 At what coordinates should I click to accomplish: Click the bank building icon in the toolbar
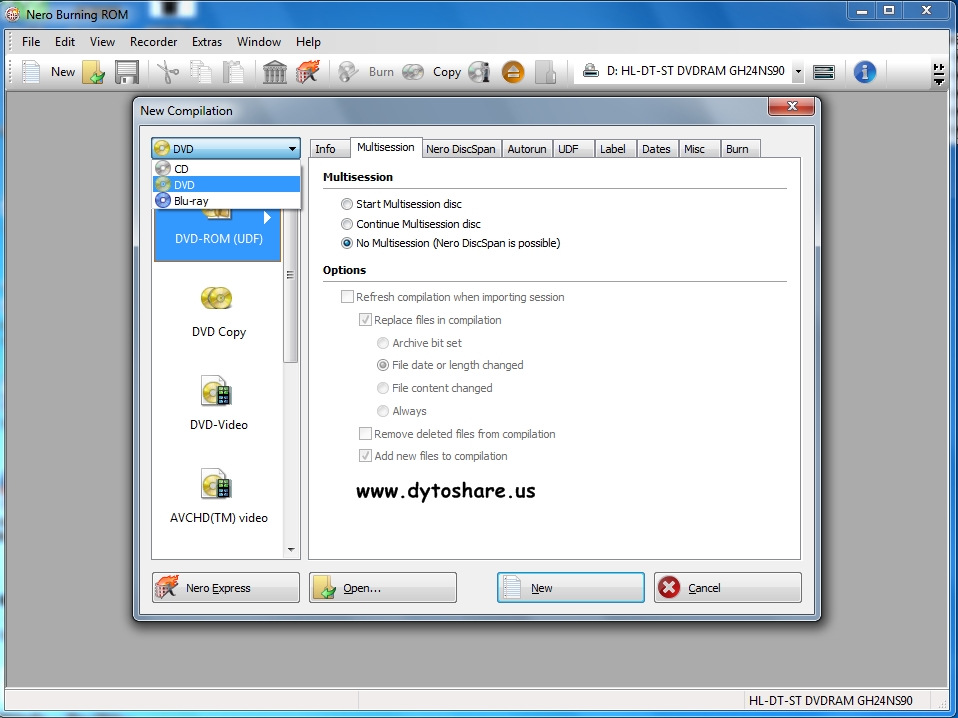point(274,71)
